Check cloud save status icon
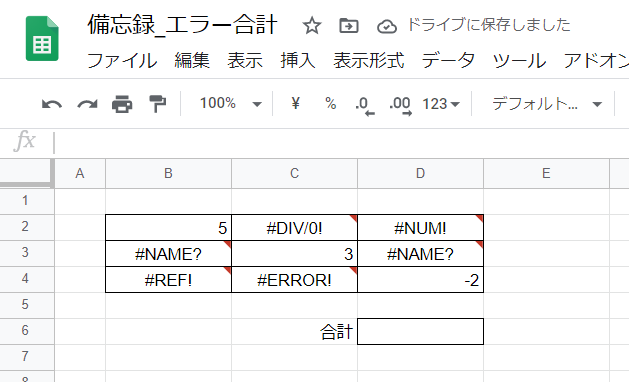This screenshot has width=629, height=382. tap(387, 26)
